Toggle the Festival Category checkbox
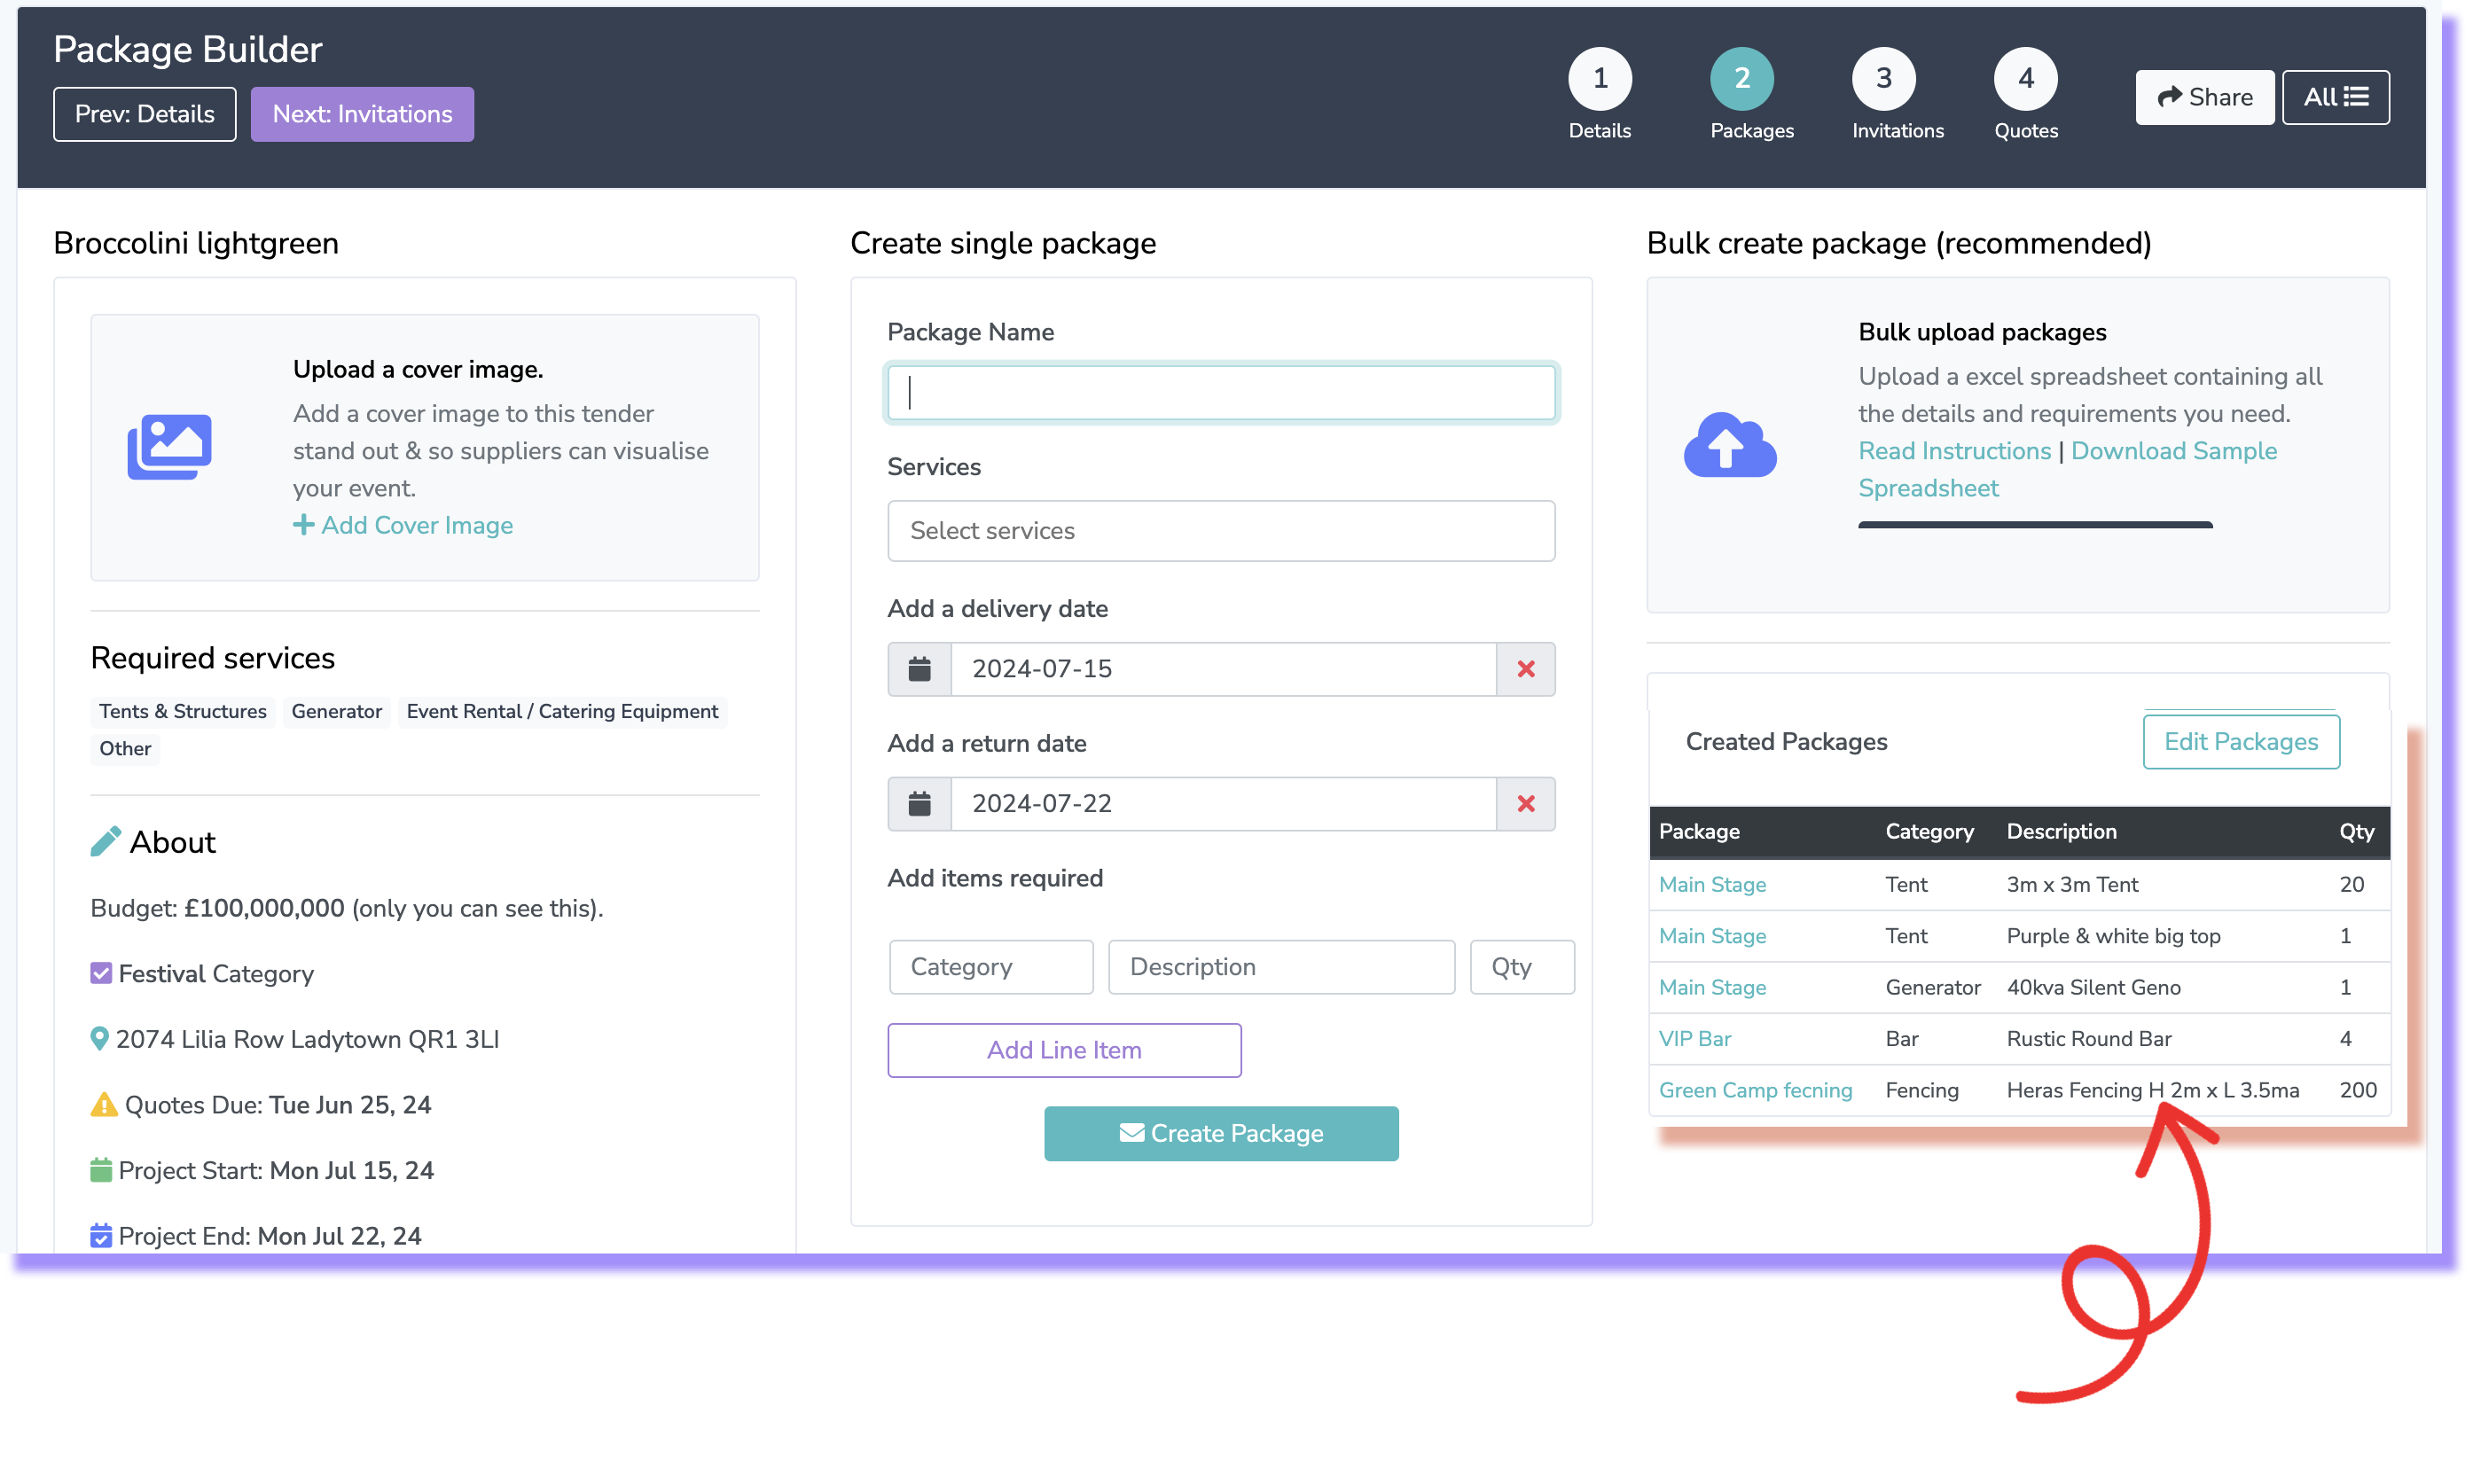Image resolution: width=2465 pixels, height=1484 pixels. click(x=101, y=973)
